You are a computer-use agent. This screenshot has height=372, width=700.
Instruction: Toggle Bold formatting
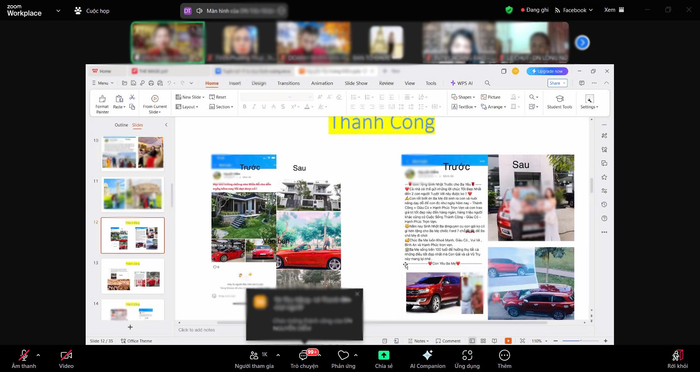pos(244,107)
